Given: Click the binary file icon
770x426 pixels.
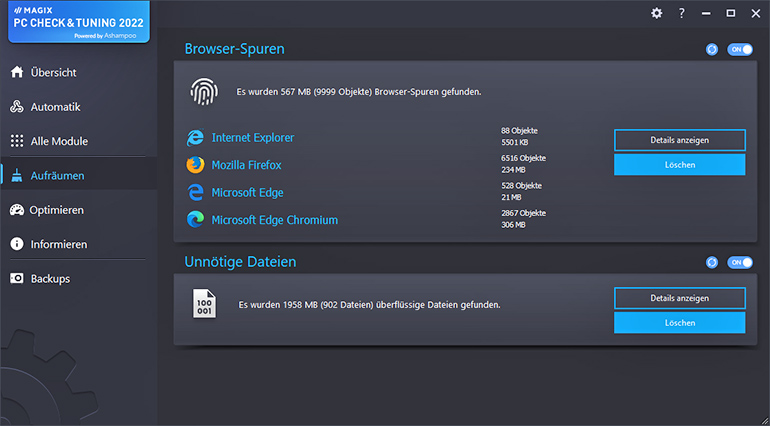Looking at the screenshot, I should coord(204,304).
